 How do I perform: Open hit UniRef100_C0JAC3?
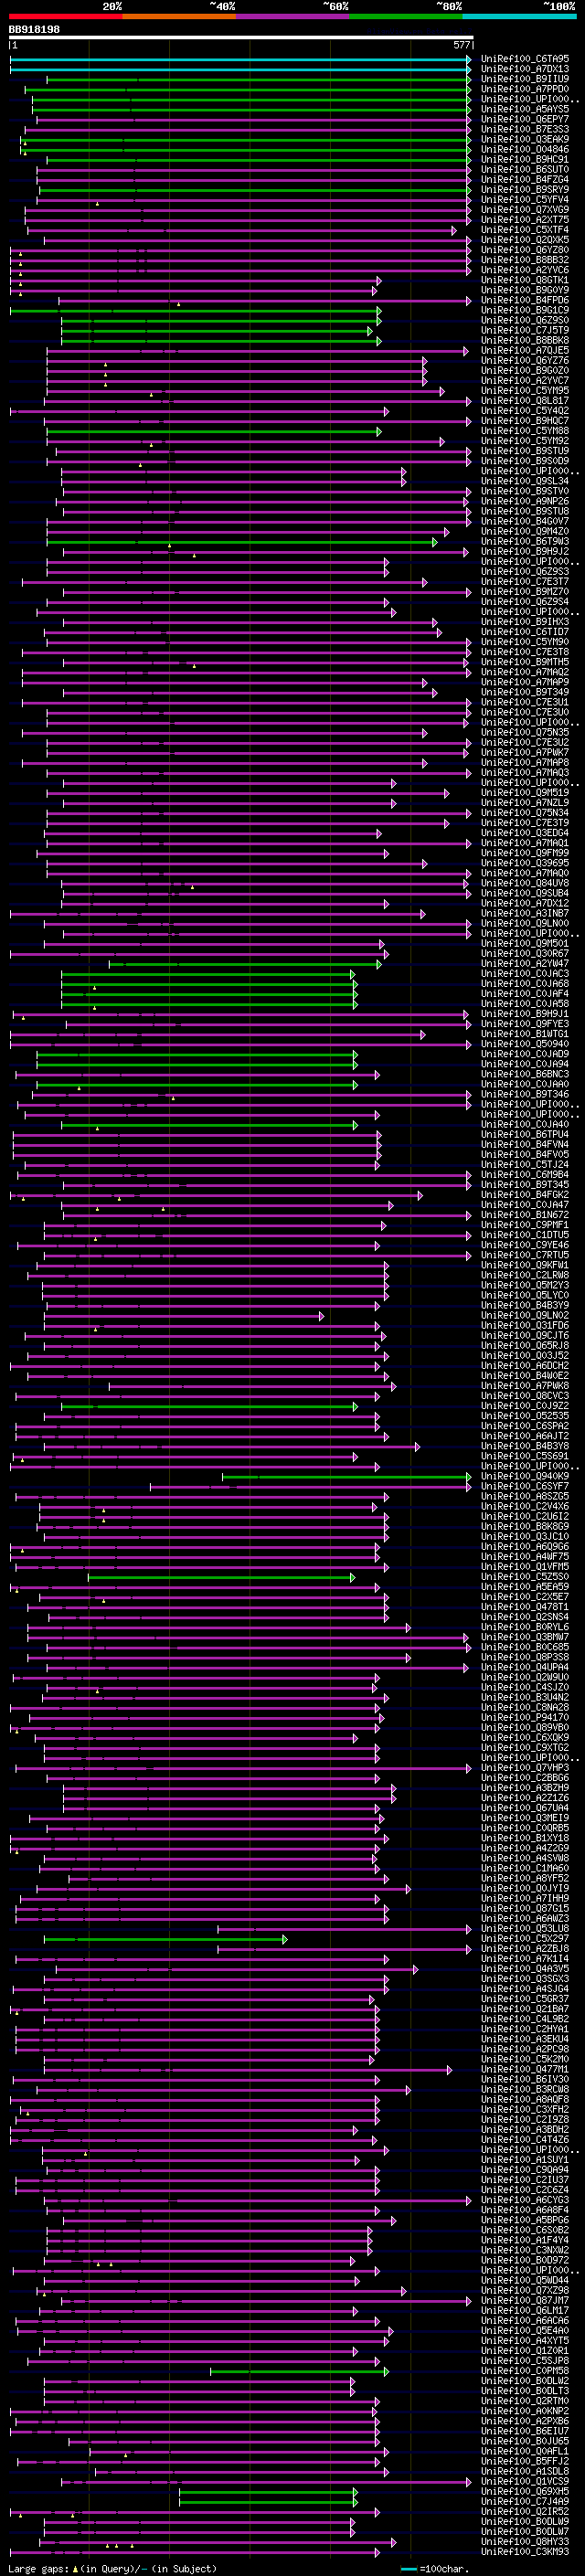525,974
